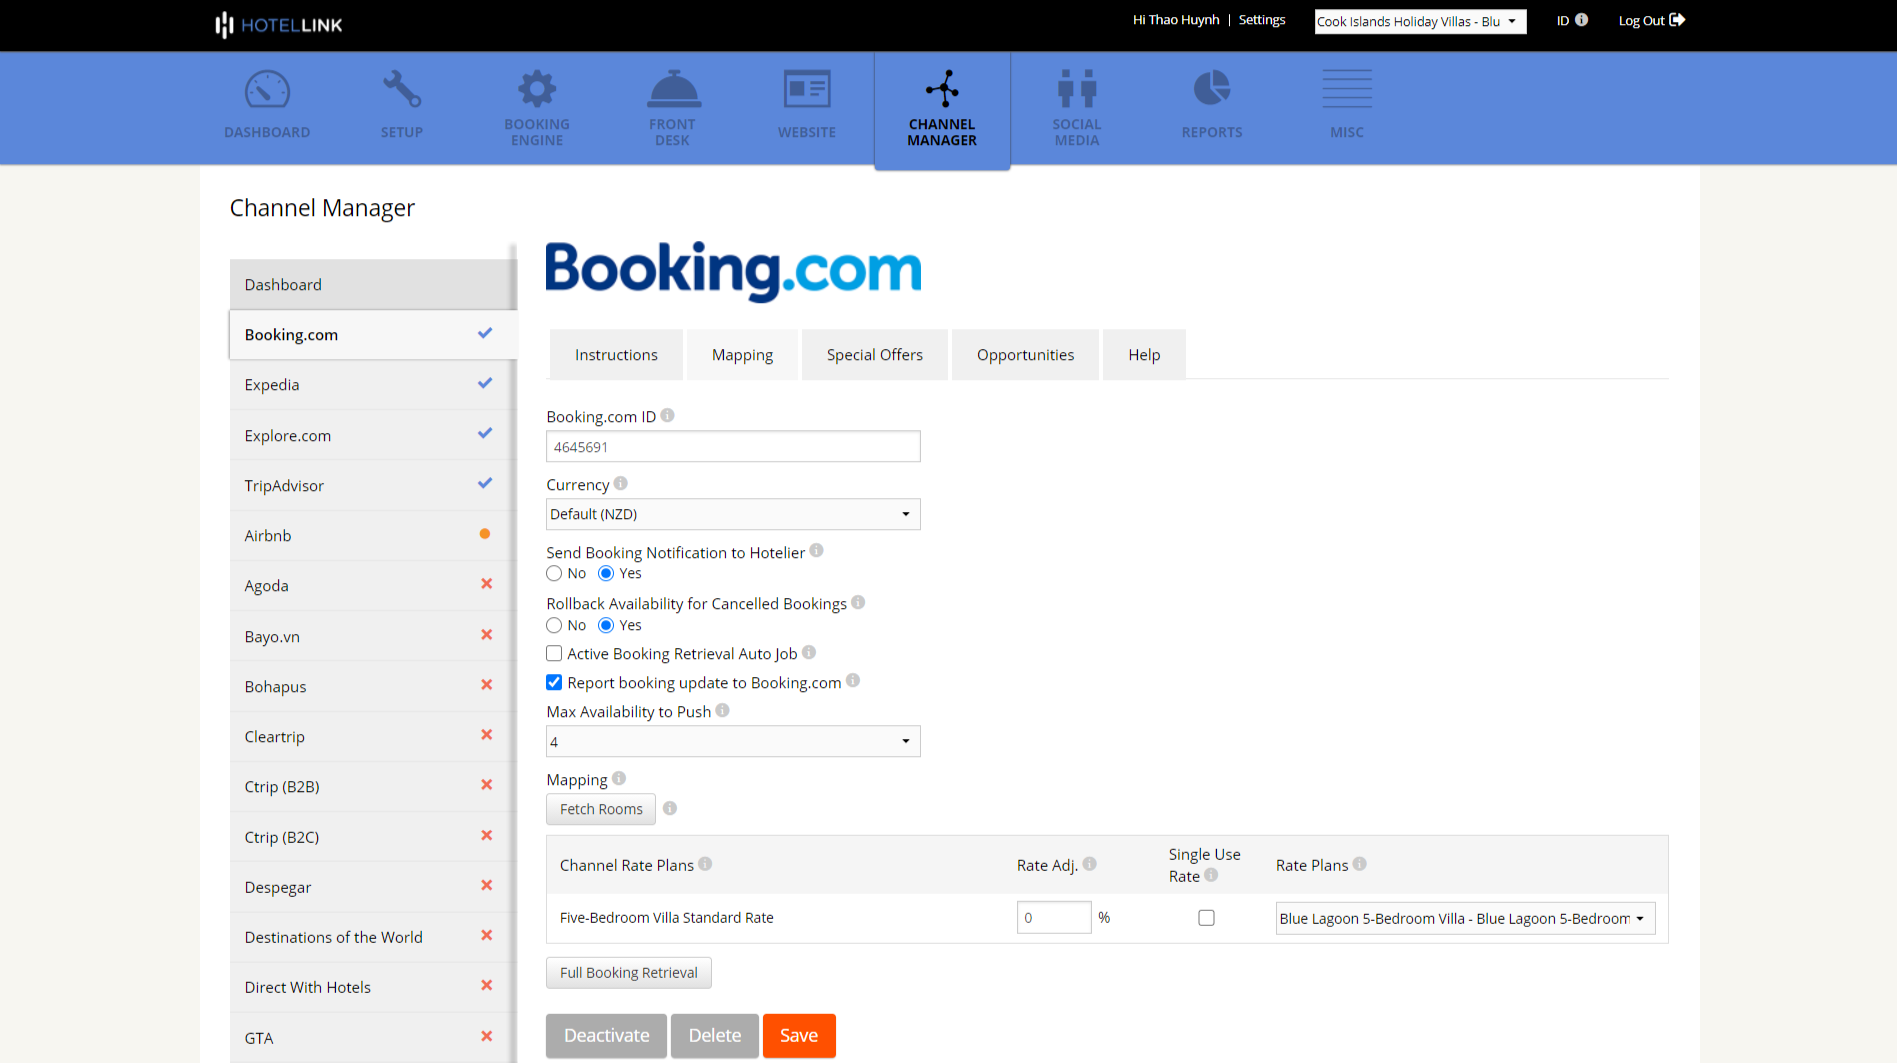Click the Full Booking Retrieval button
The width and height of the screenshot is (1897, 1063).
point(628,972)
